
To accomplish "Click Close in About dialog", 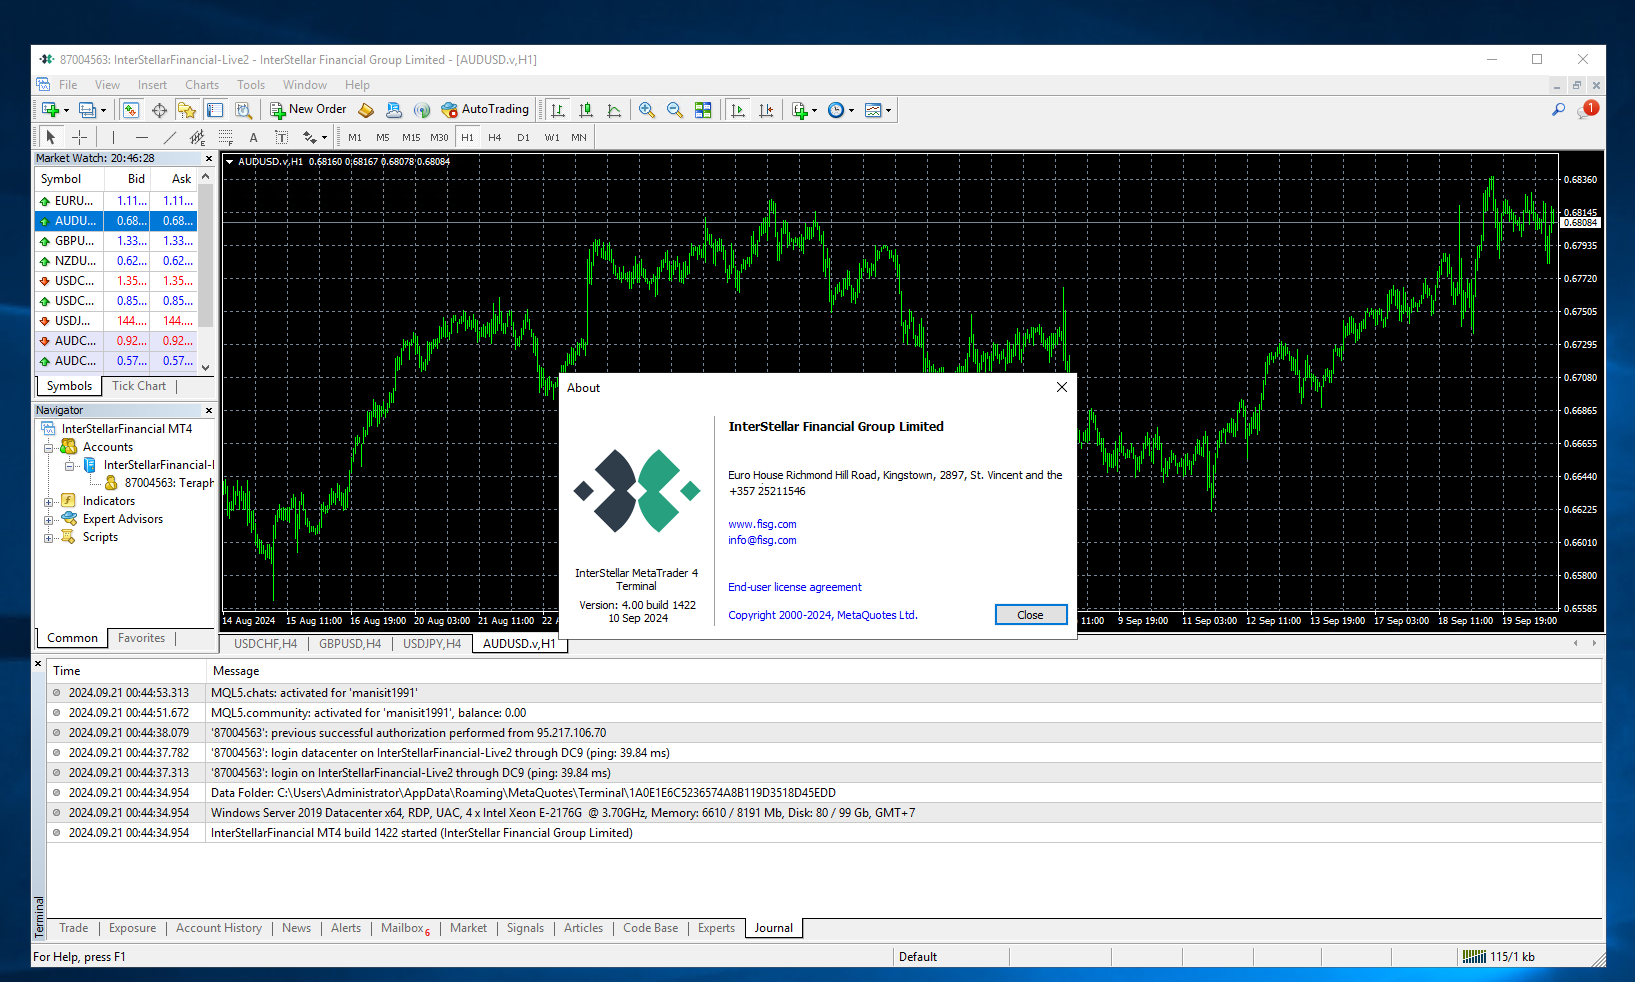I will (1031, 615).
